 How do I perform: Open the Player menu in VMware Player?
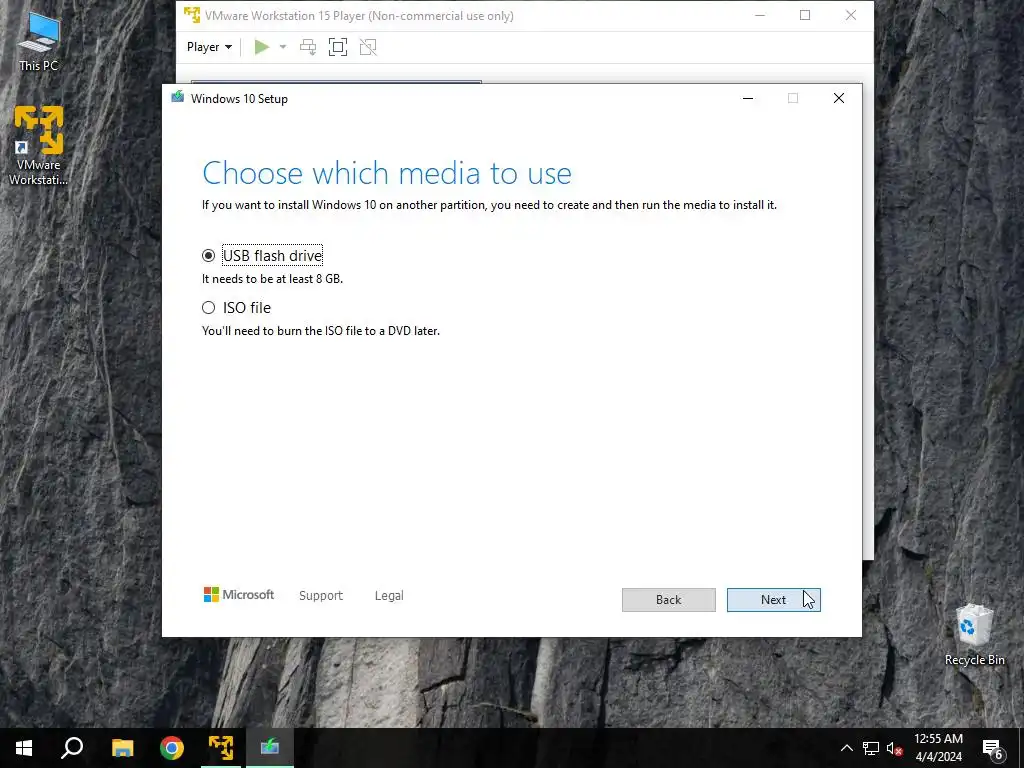pos(209,47)
